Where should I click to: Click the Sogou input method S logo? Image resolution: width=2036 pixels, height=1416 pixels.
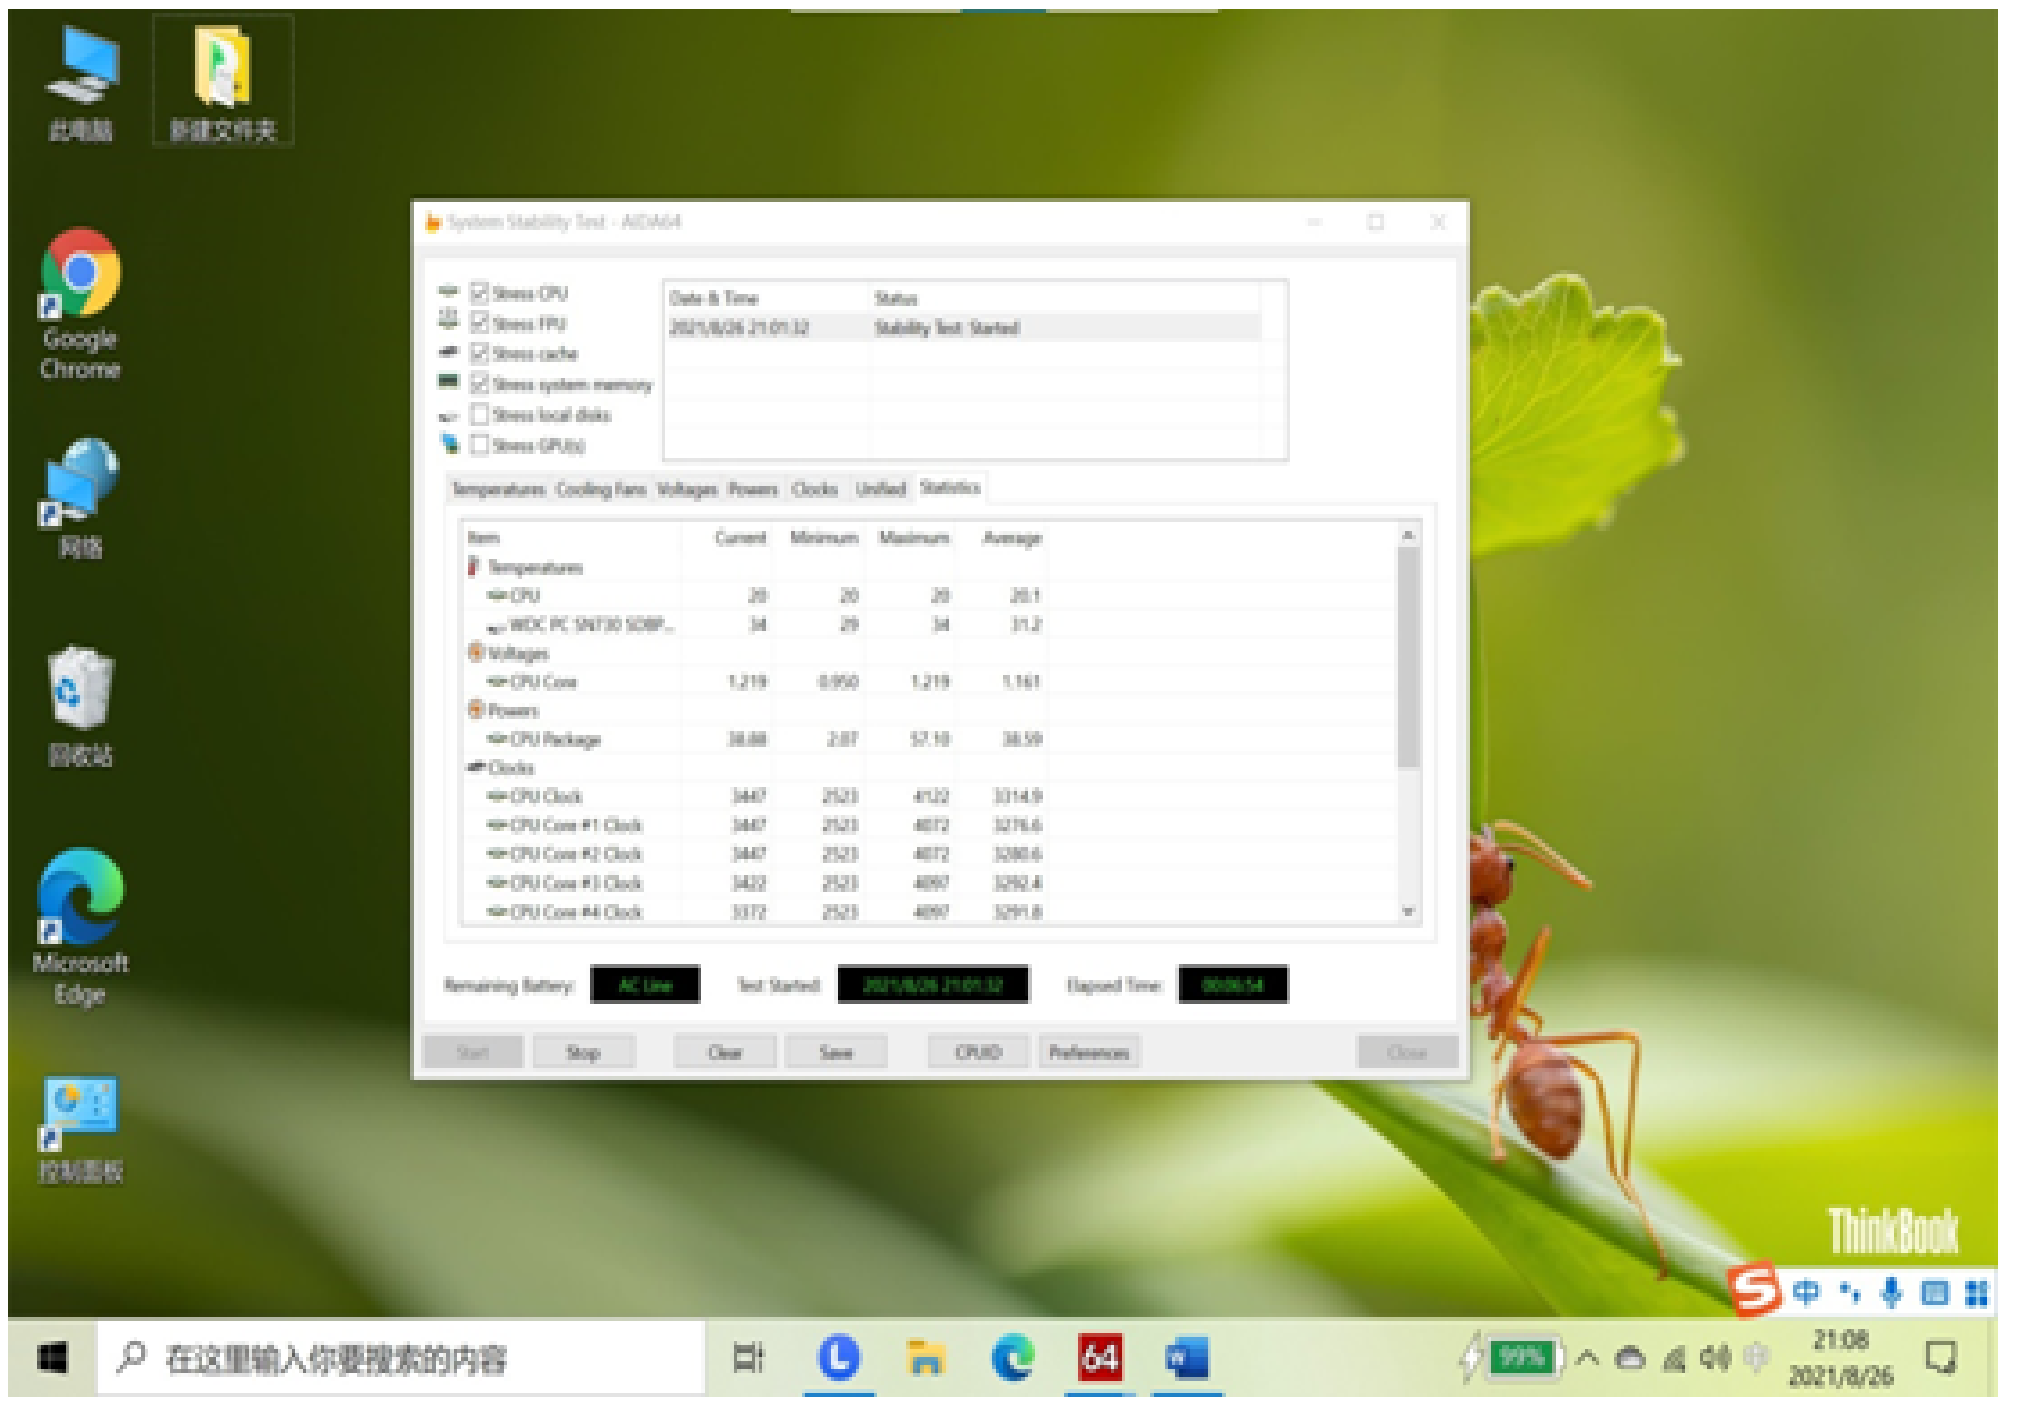point(1754,1289)
